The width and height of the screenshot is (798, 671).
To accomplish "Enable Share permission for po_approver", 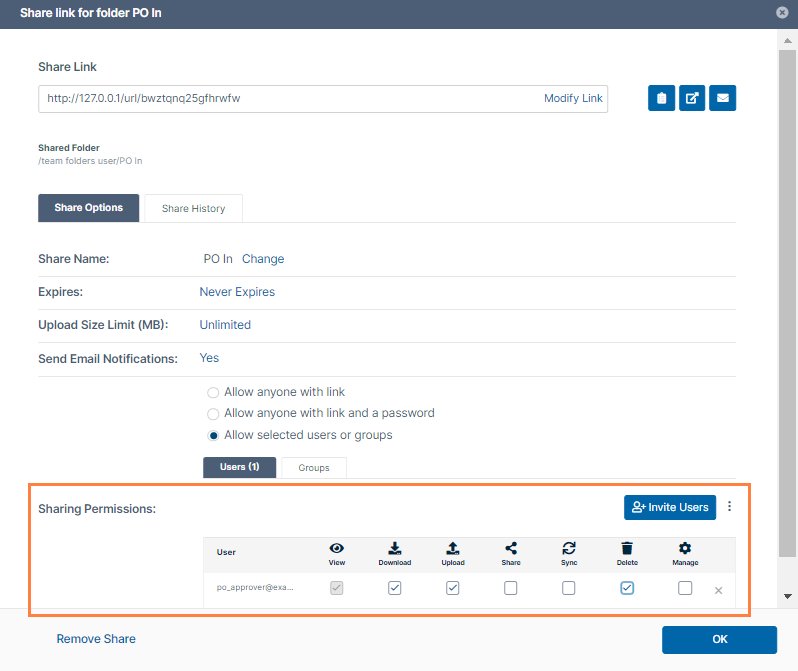I will 511,589.
